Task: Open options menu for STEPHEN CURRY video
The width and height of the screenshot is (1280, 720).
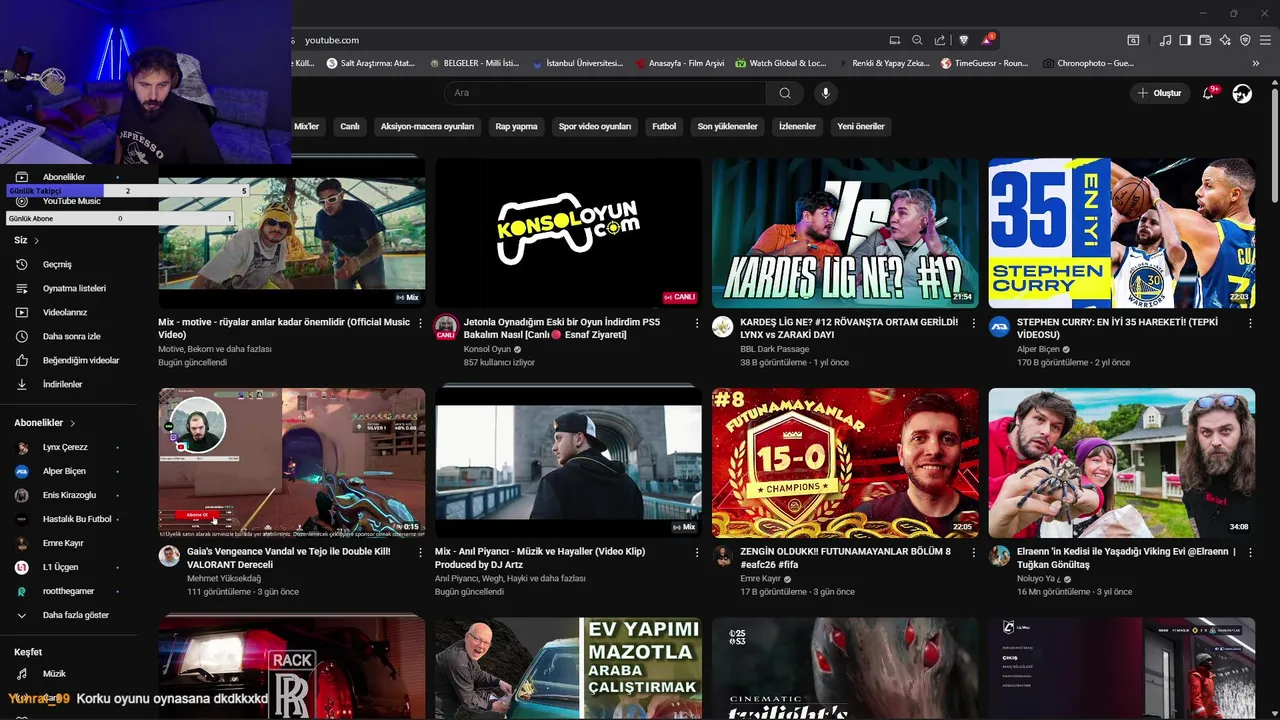Action: pos(1250,323)
